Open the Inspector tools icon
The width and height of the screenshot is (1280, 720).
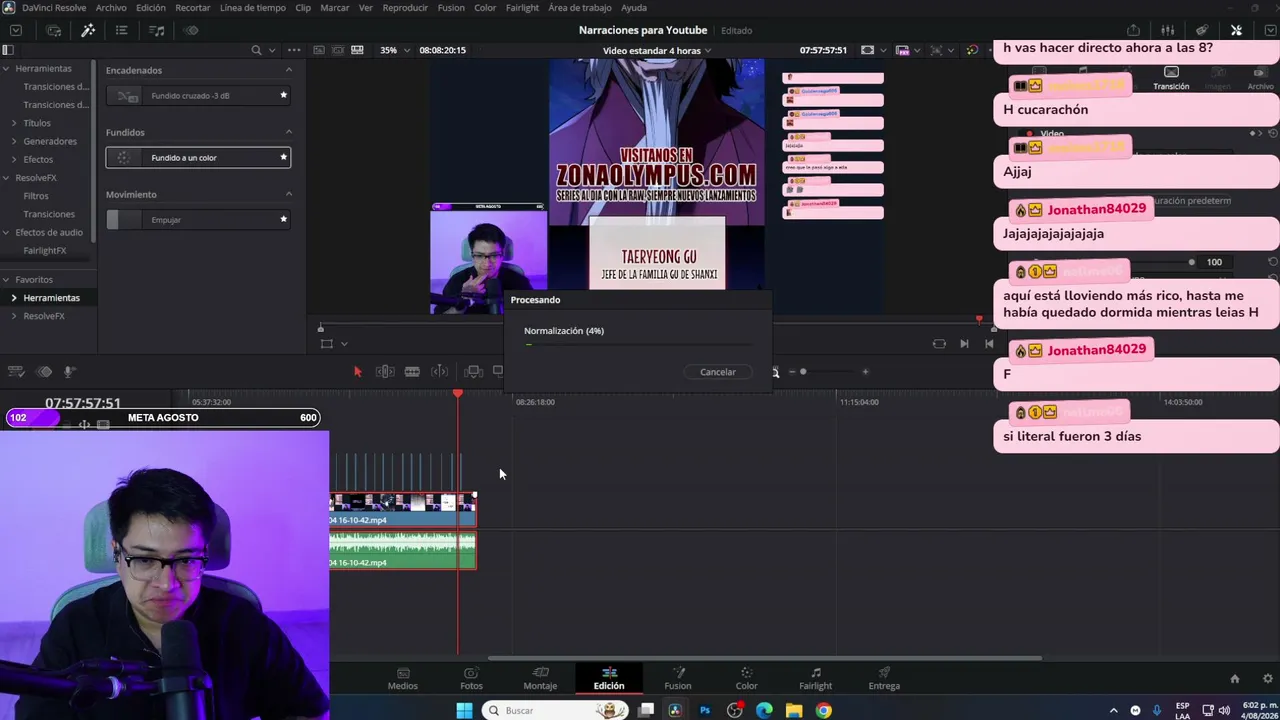1236,30
